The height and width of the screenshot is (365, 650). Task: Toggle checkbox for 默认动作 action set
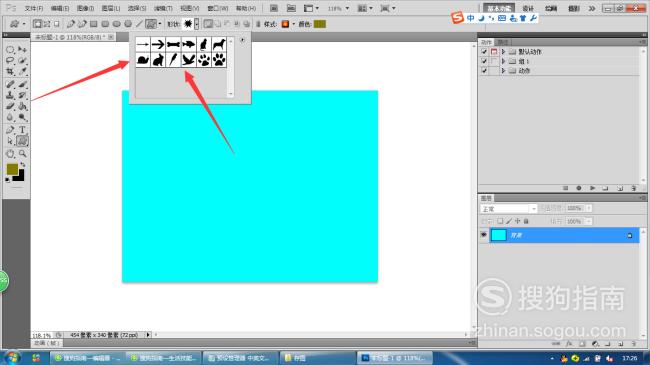[x=484, y=51]
